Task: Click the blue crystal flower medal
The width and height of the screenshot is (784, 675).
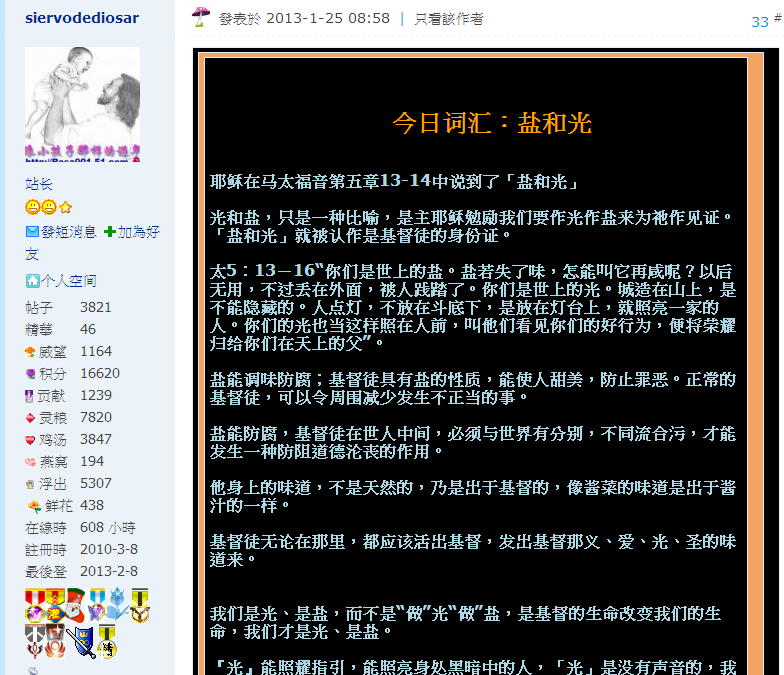Action: (x=117, y=604)
